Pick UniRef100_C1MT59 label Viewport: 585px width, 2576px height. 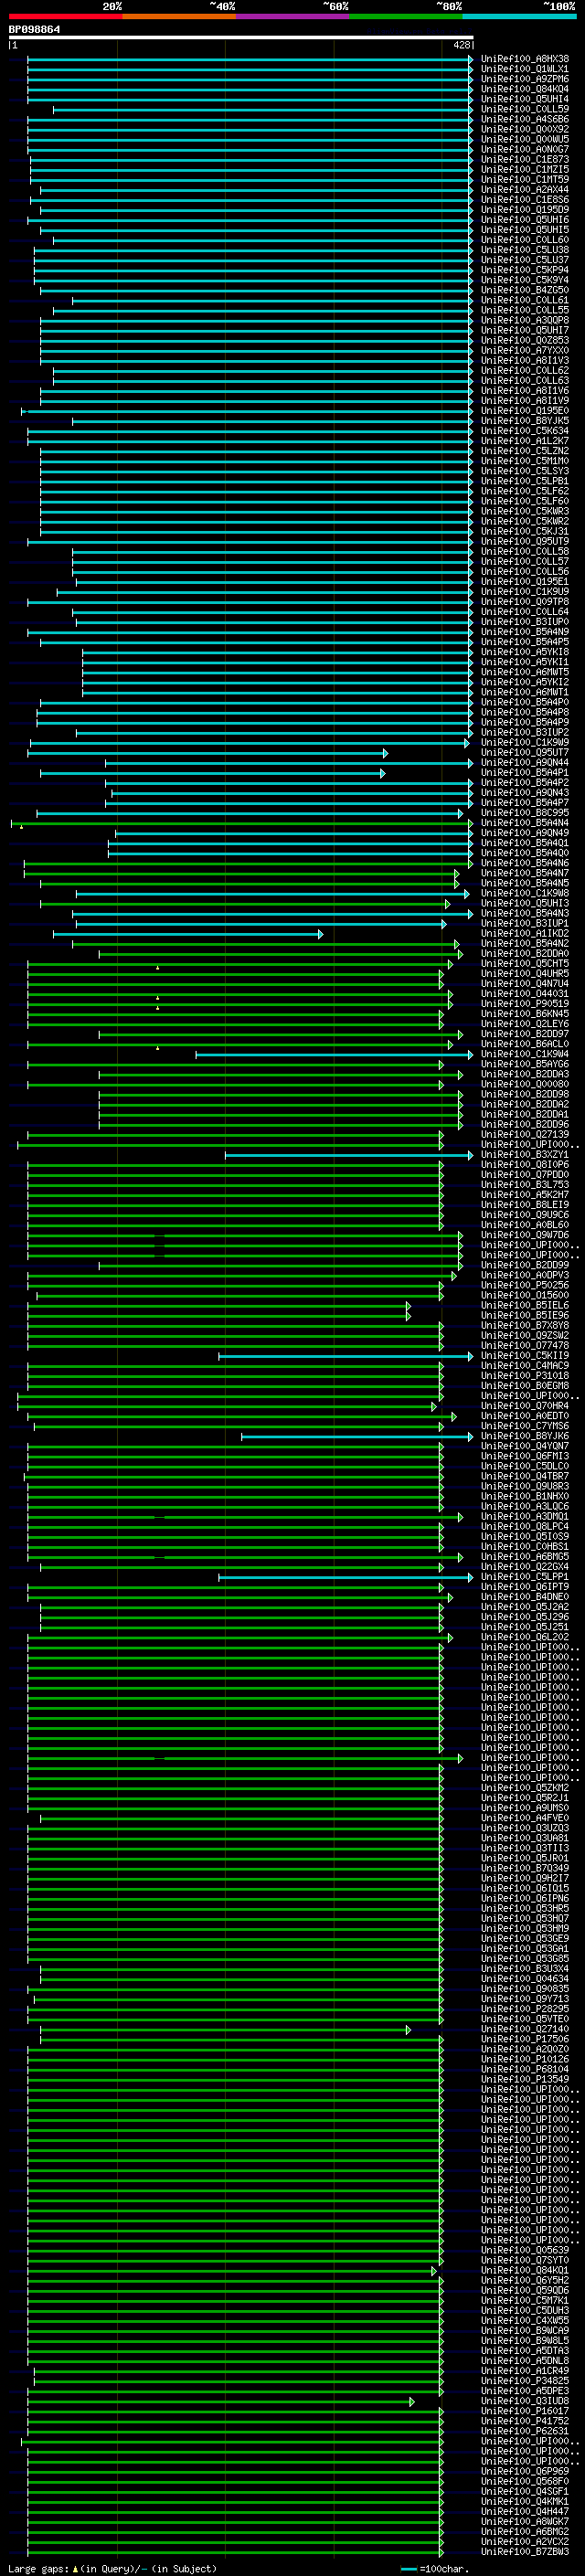coord(525,180)
